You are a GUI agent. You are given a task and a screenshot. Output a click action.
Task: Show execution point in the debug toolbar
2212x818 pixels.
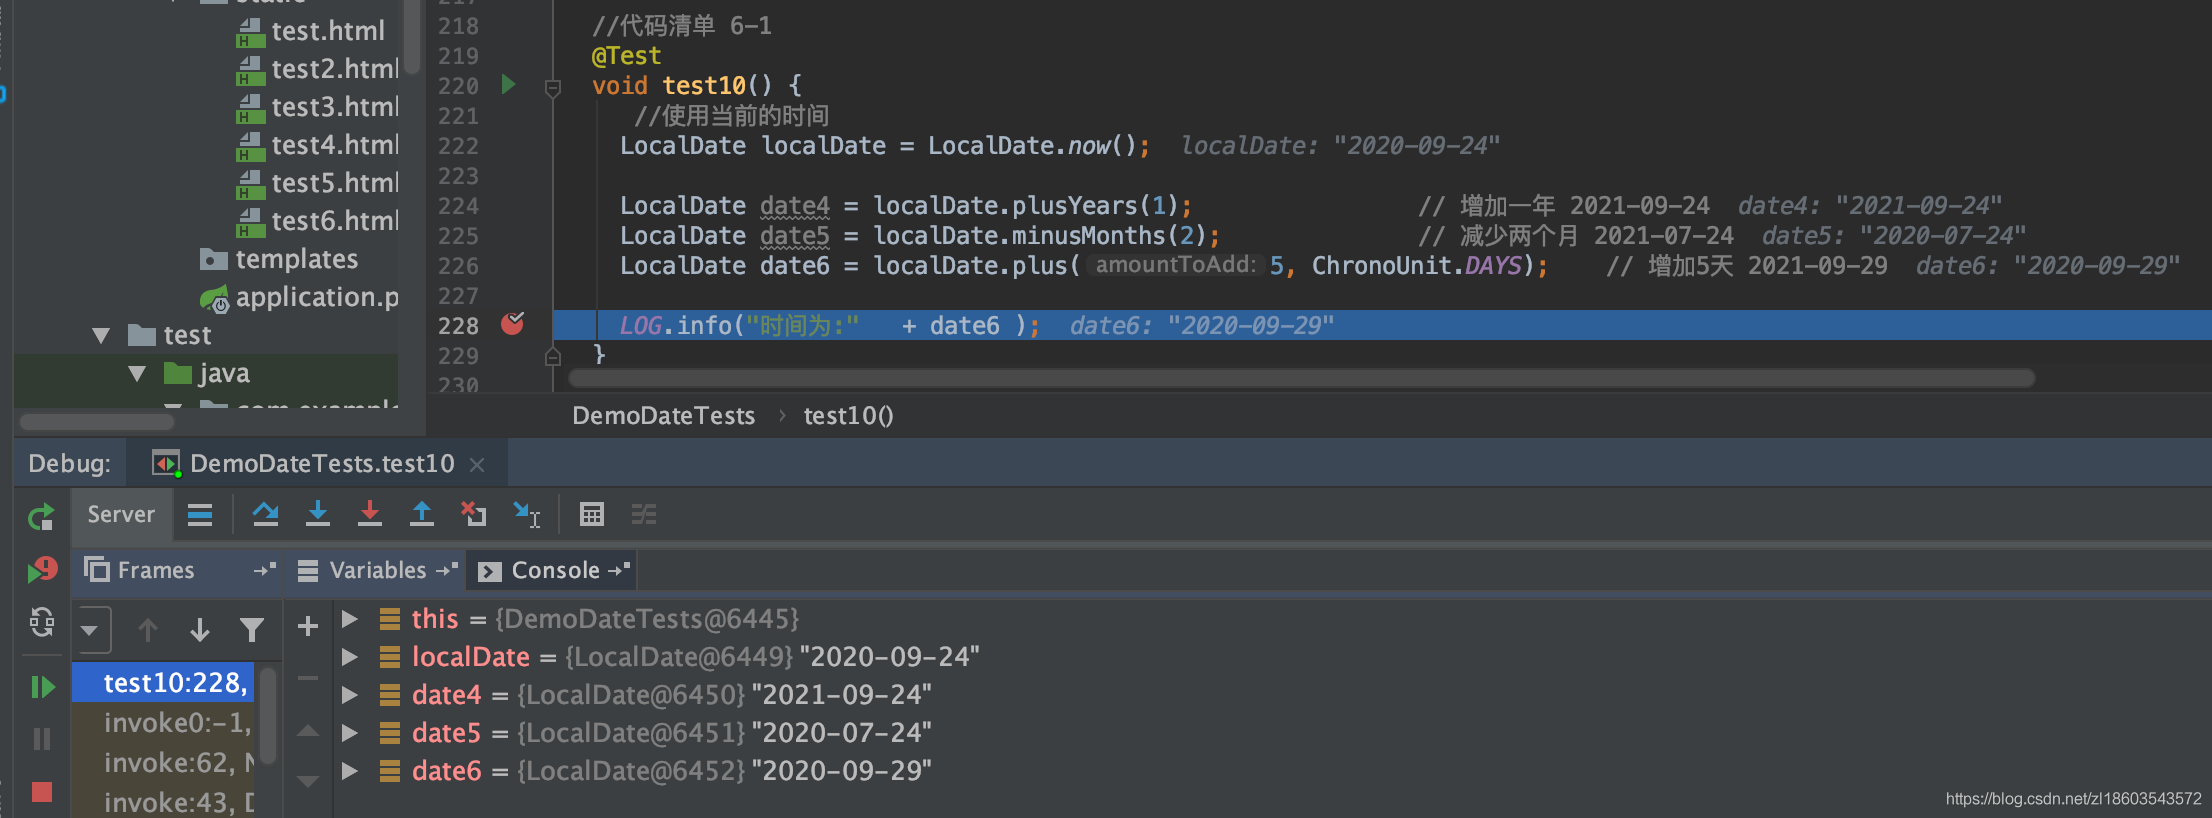(200, 515)
